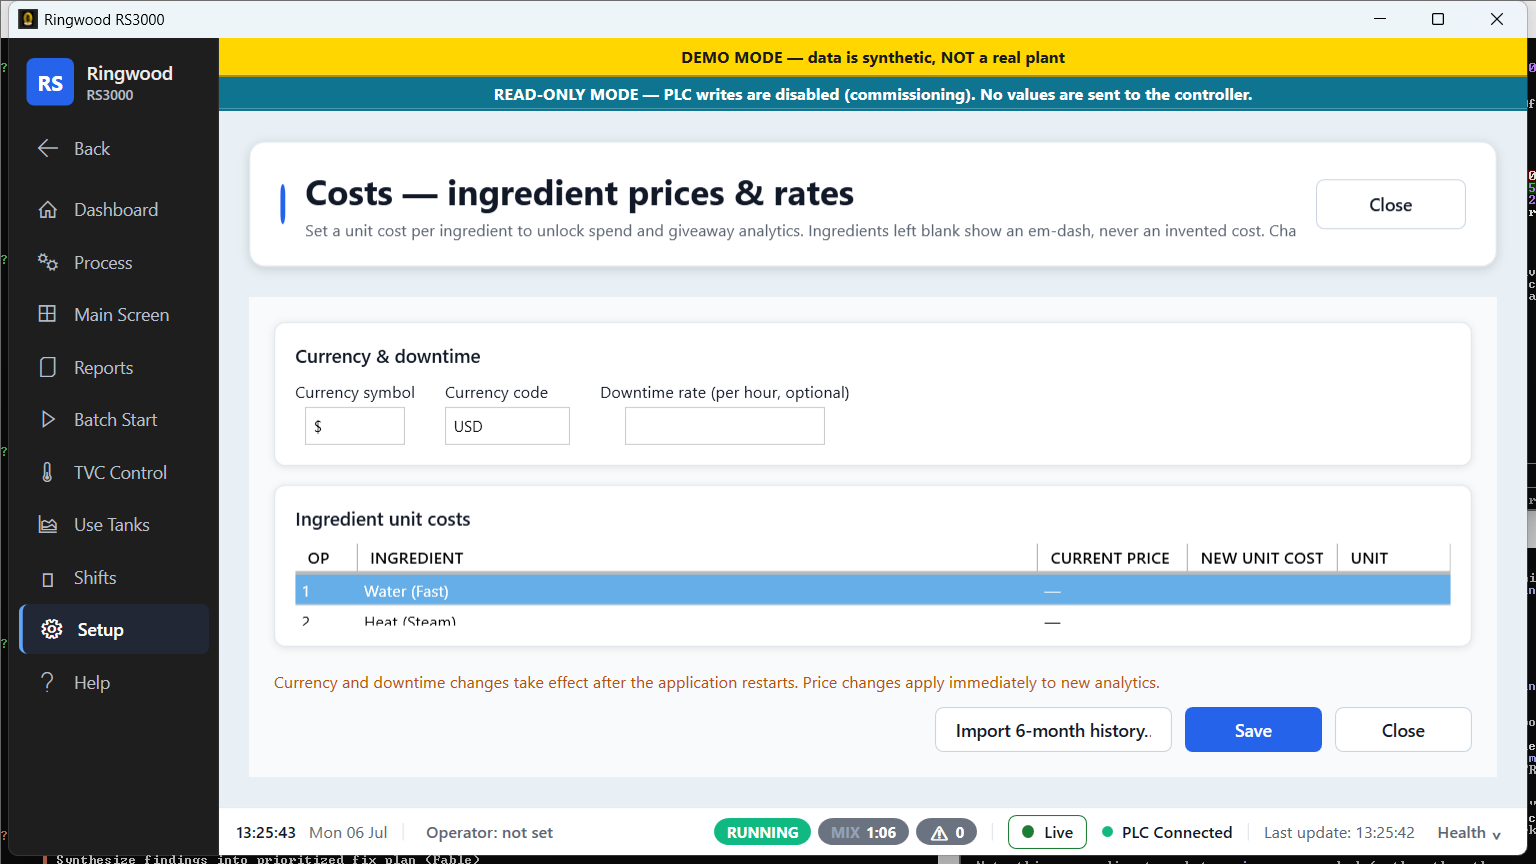The width and height of the screenshot is (1536, 864).
Task: Click the RUNNING status pill
Action: tap(762, 832)
